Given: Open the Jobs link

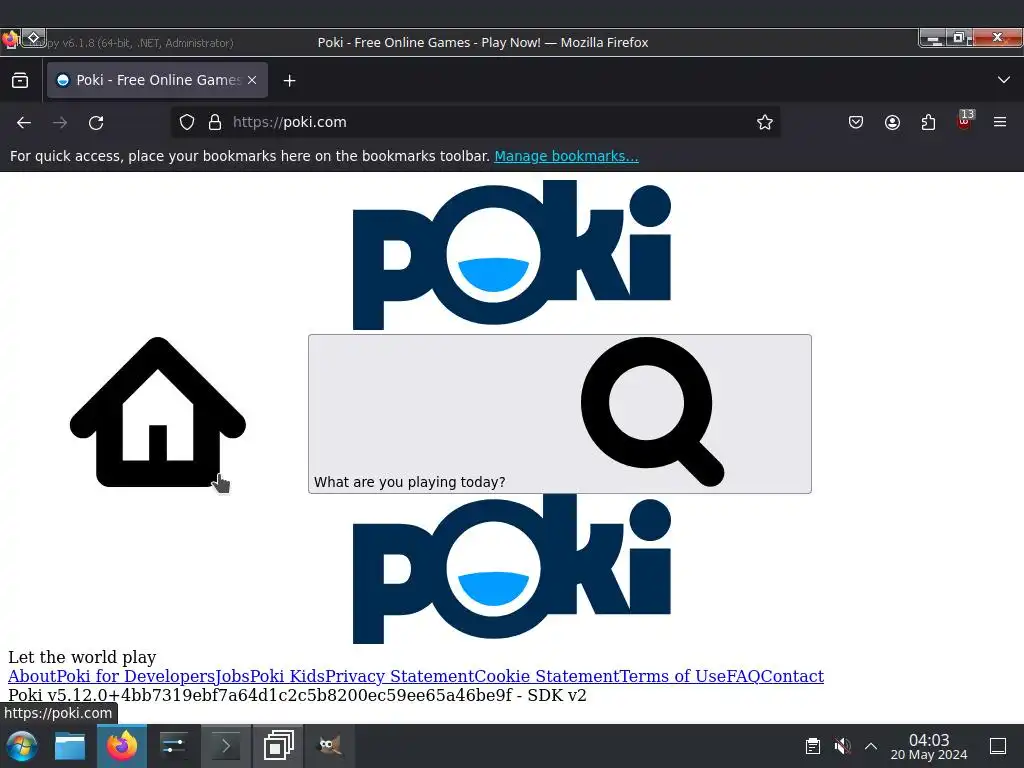Looking at the screenshot, I should 232,676.
